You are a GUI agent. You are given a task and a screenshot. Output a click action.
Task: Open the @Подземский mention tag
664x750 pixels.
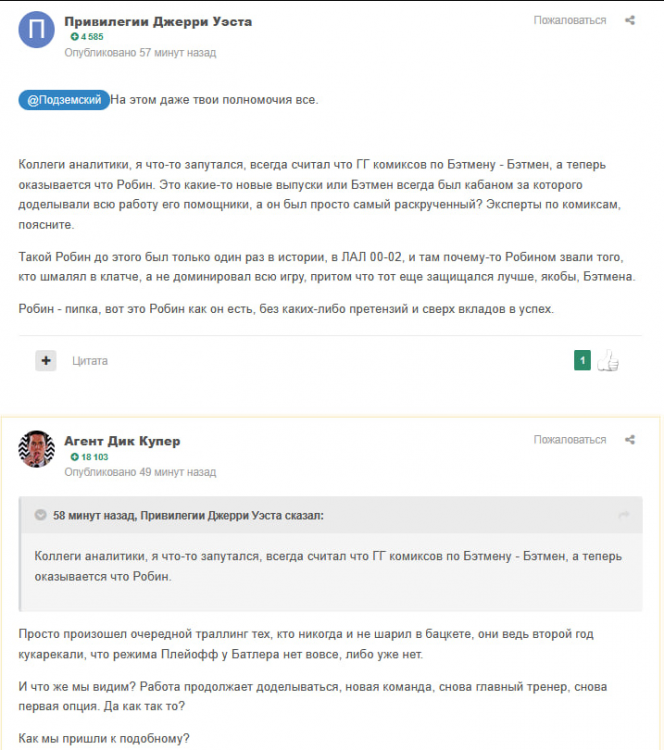pyautogui.click(x=64, y=100)
